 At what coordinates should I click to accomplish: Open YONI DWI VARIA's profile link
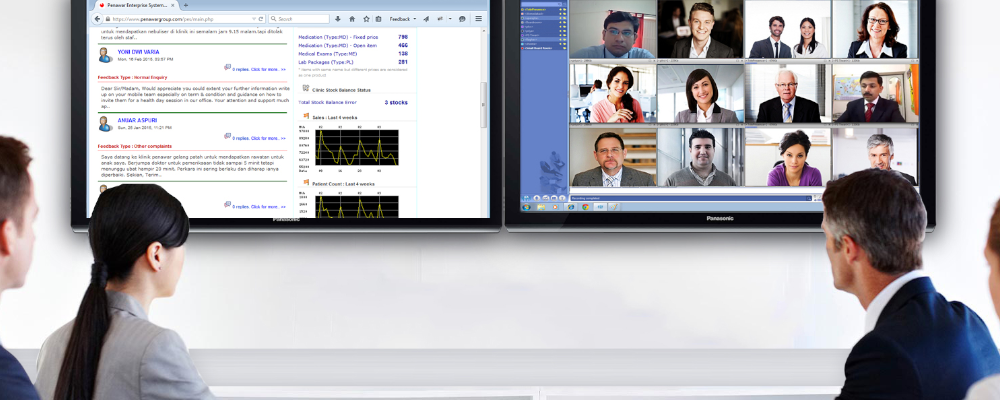137,52
